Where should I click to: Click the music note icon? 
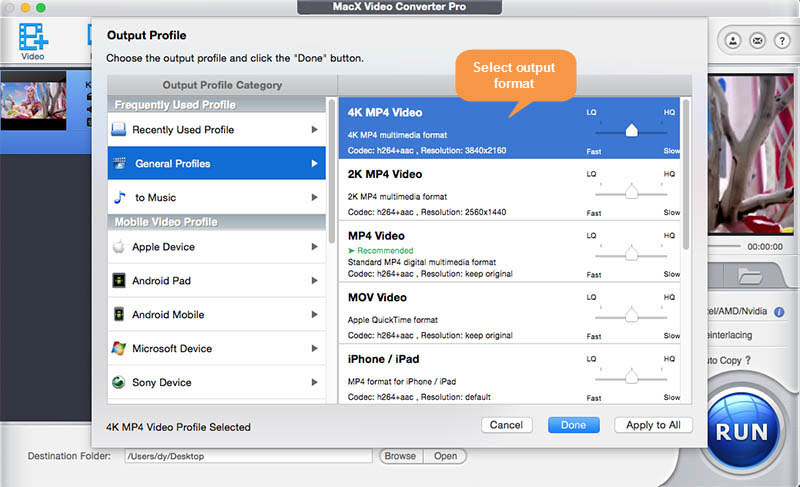[x=119, y=197]
